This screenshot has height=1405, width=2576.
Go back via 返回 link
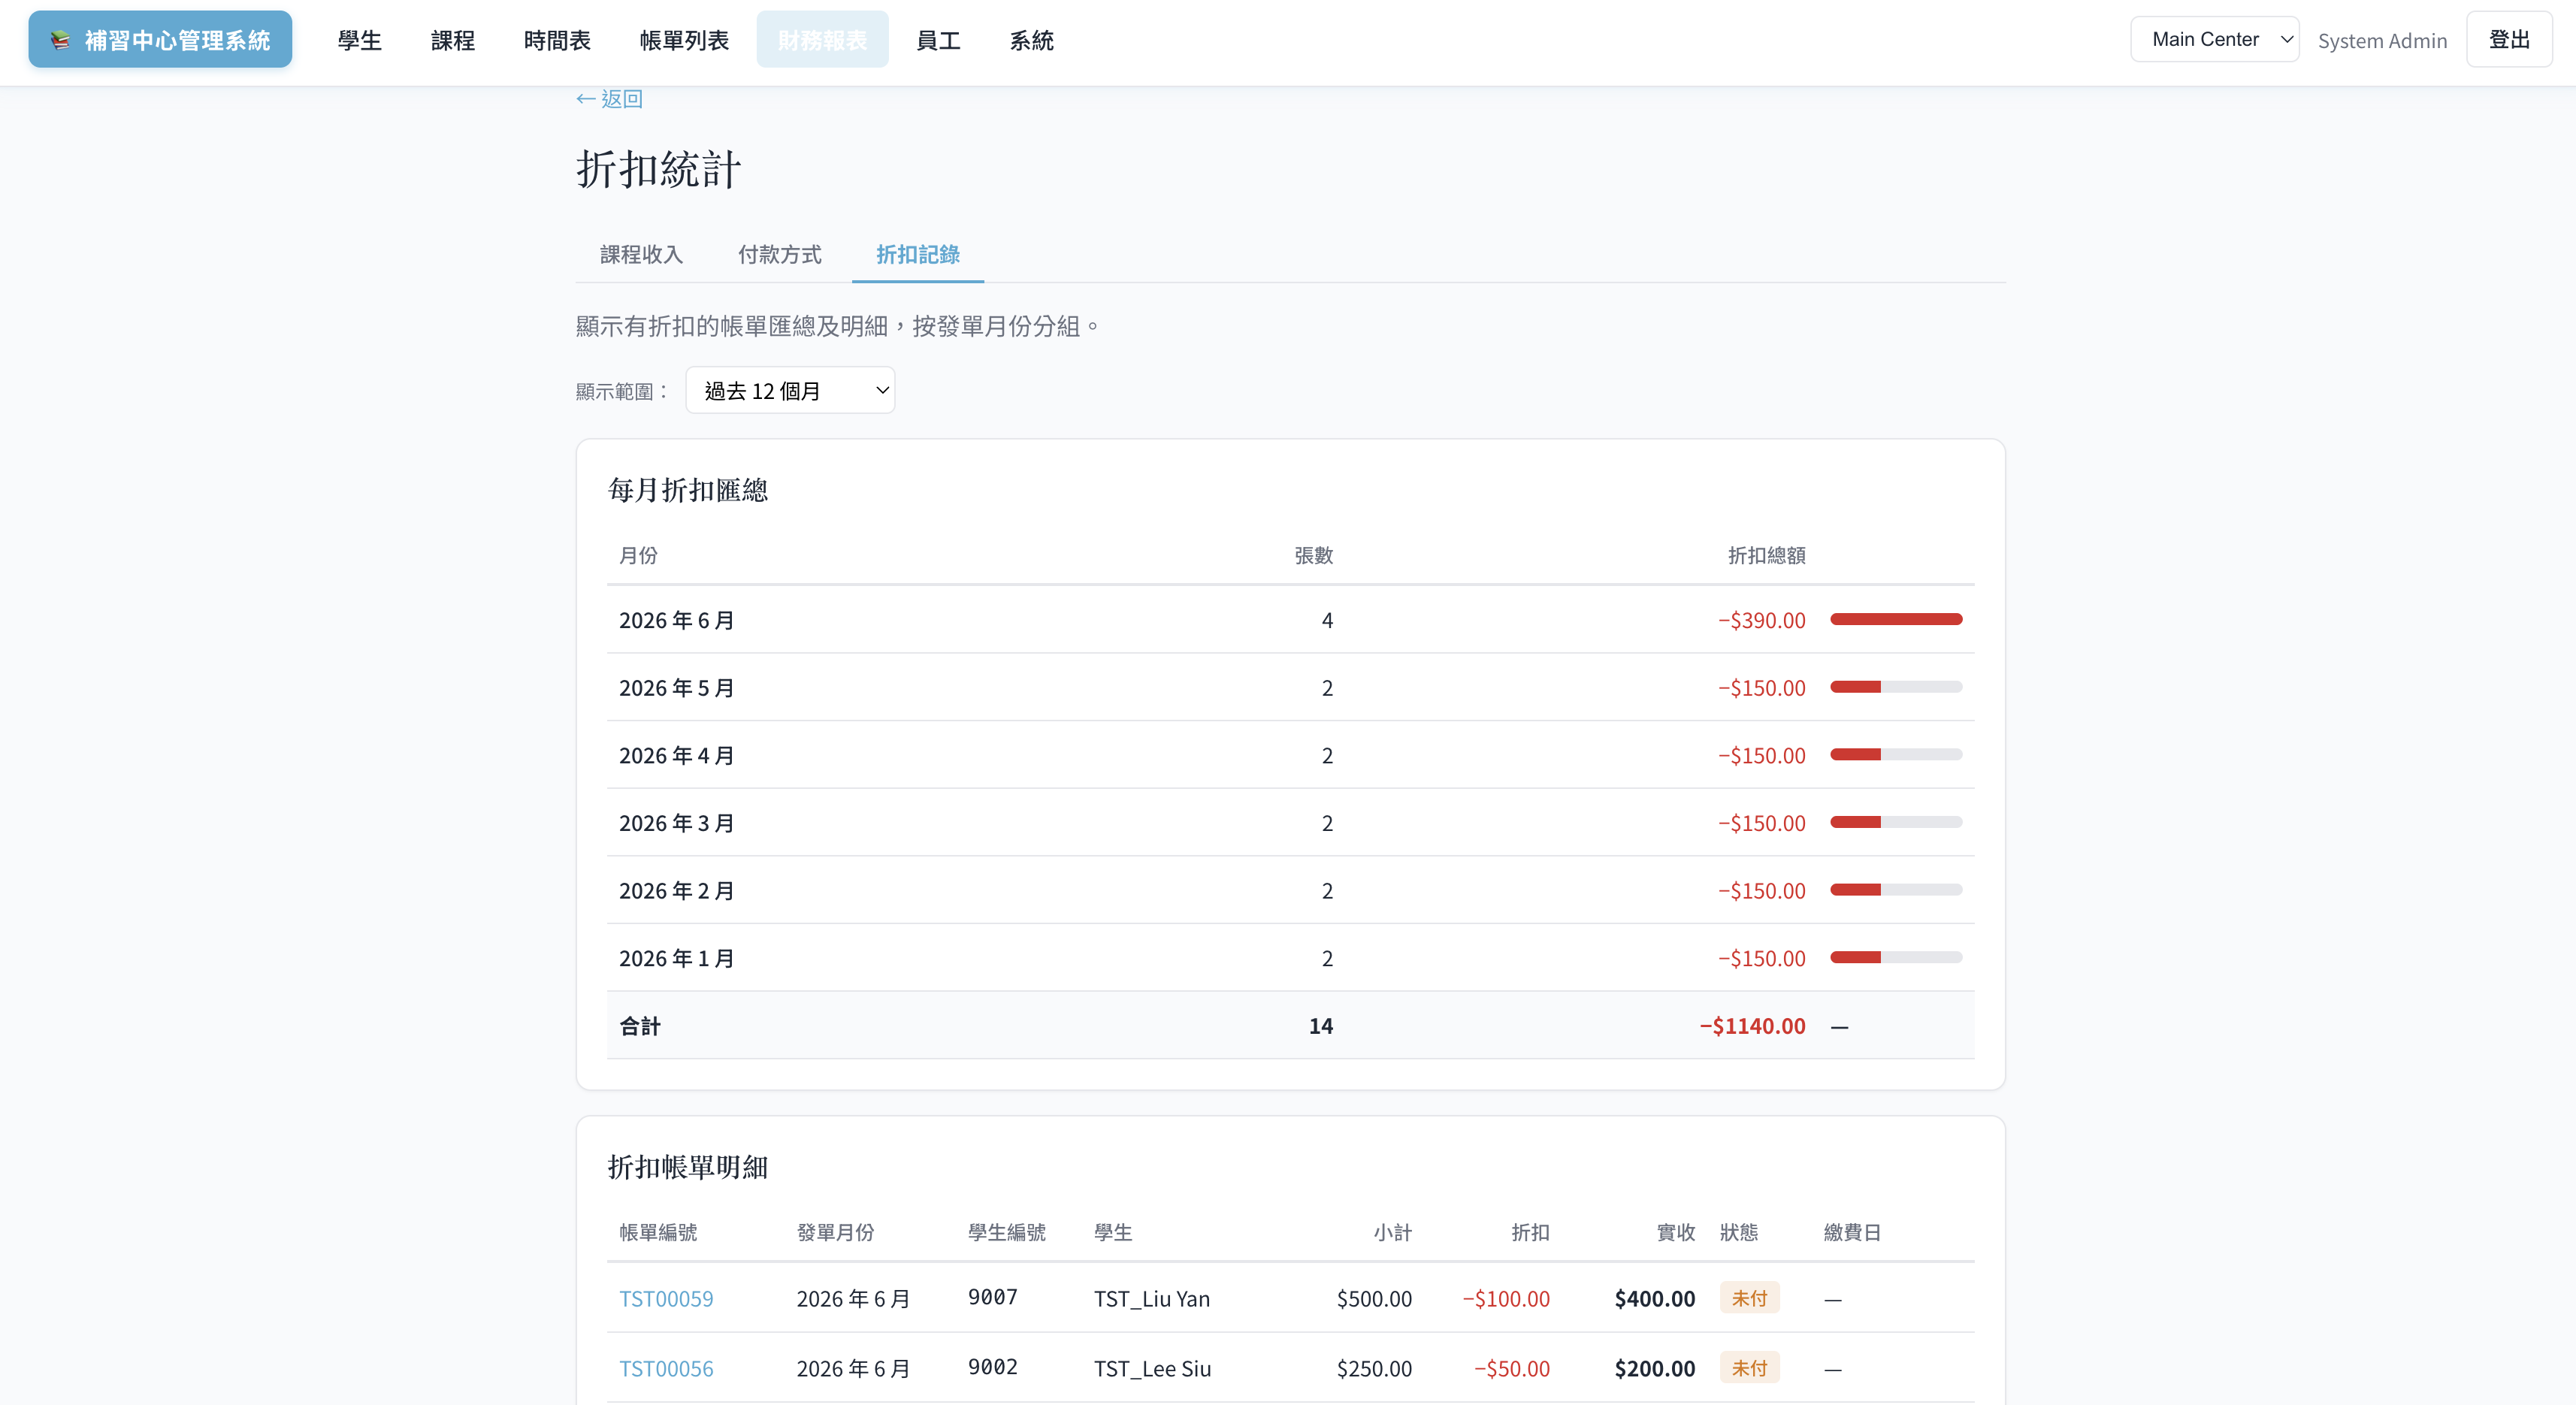[x=609, y=99]
